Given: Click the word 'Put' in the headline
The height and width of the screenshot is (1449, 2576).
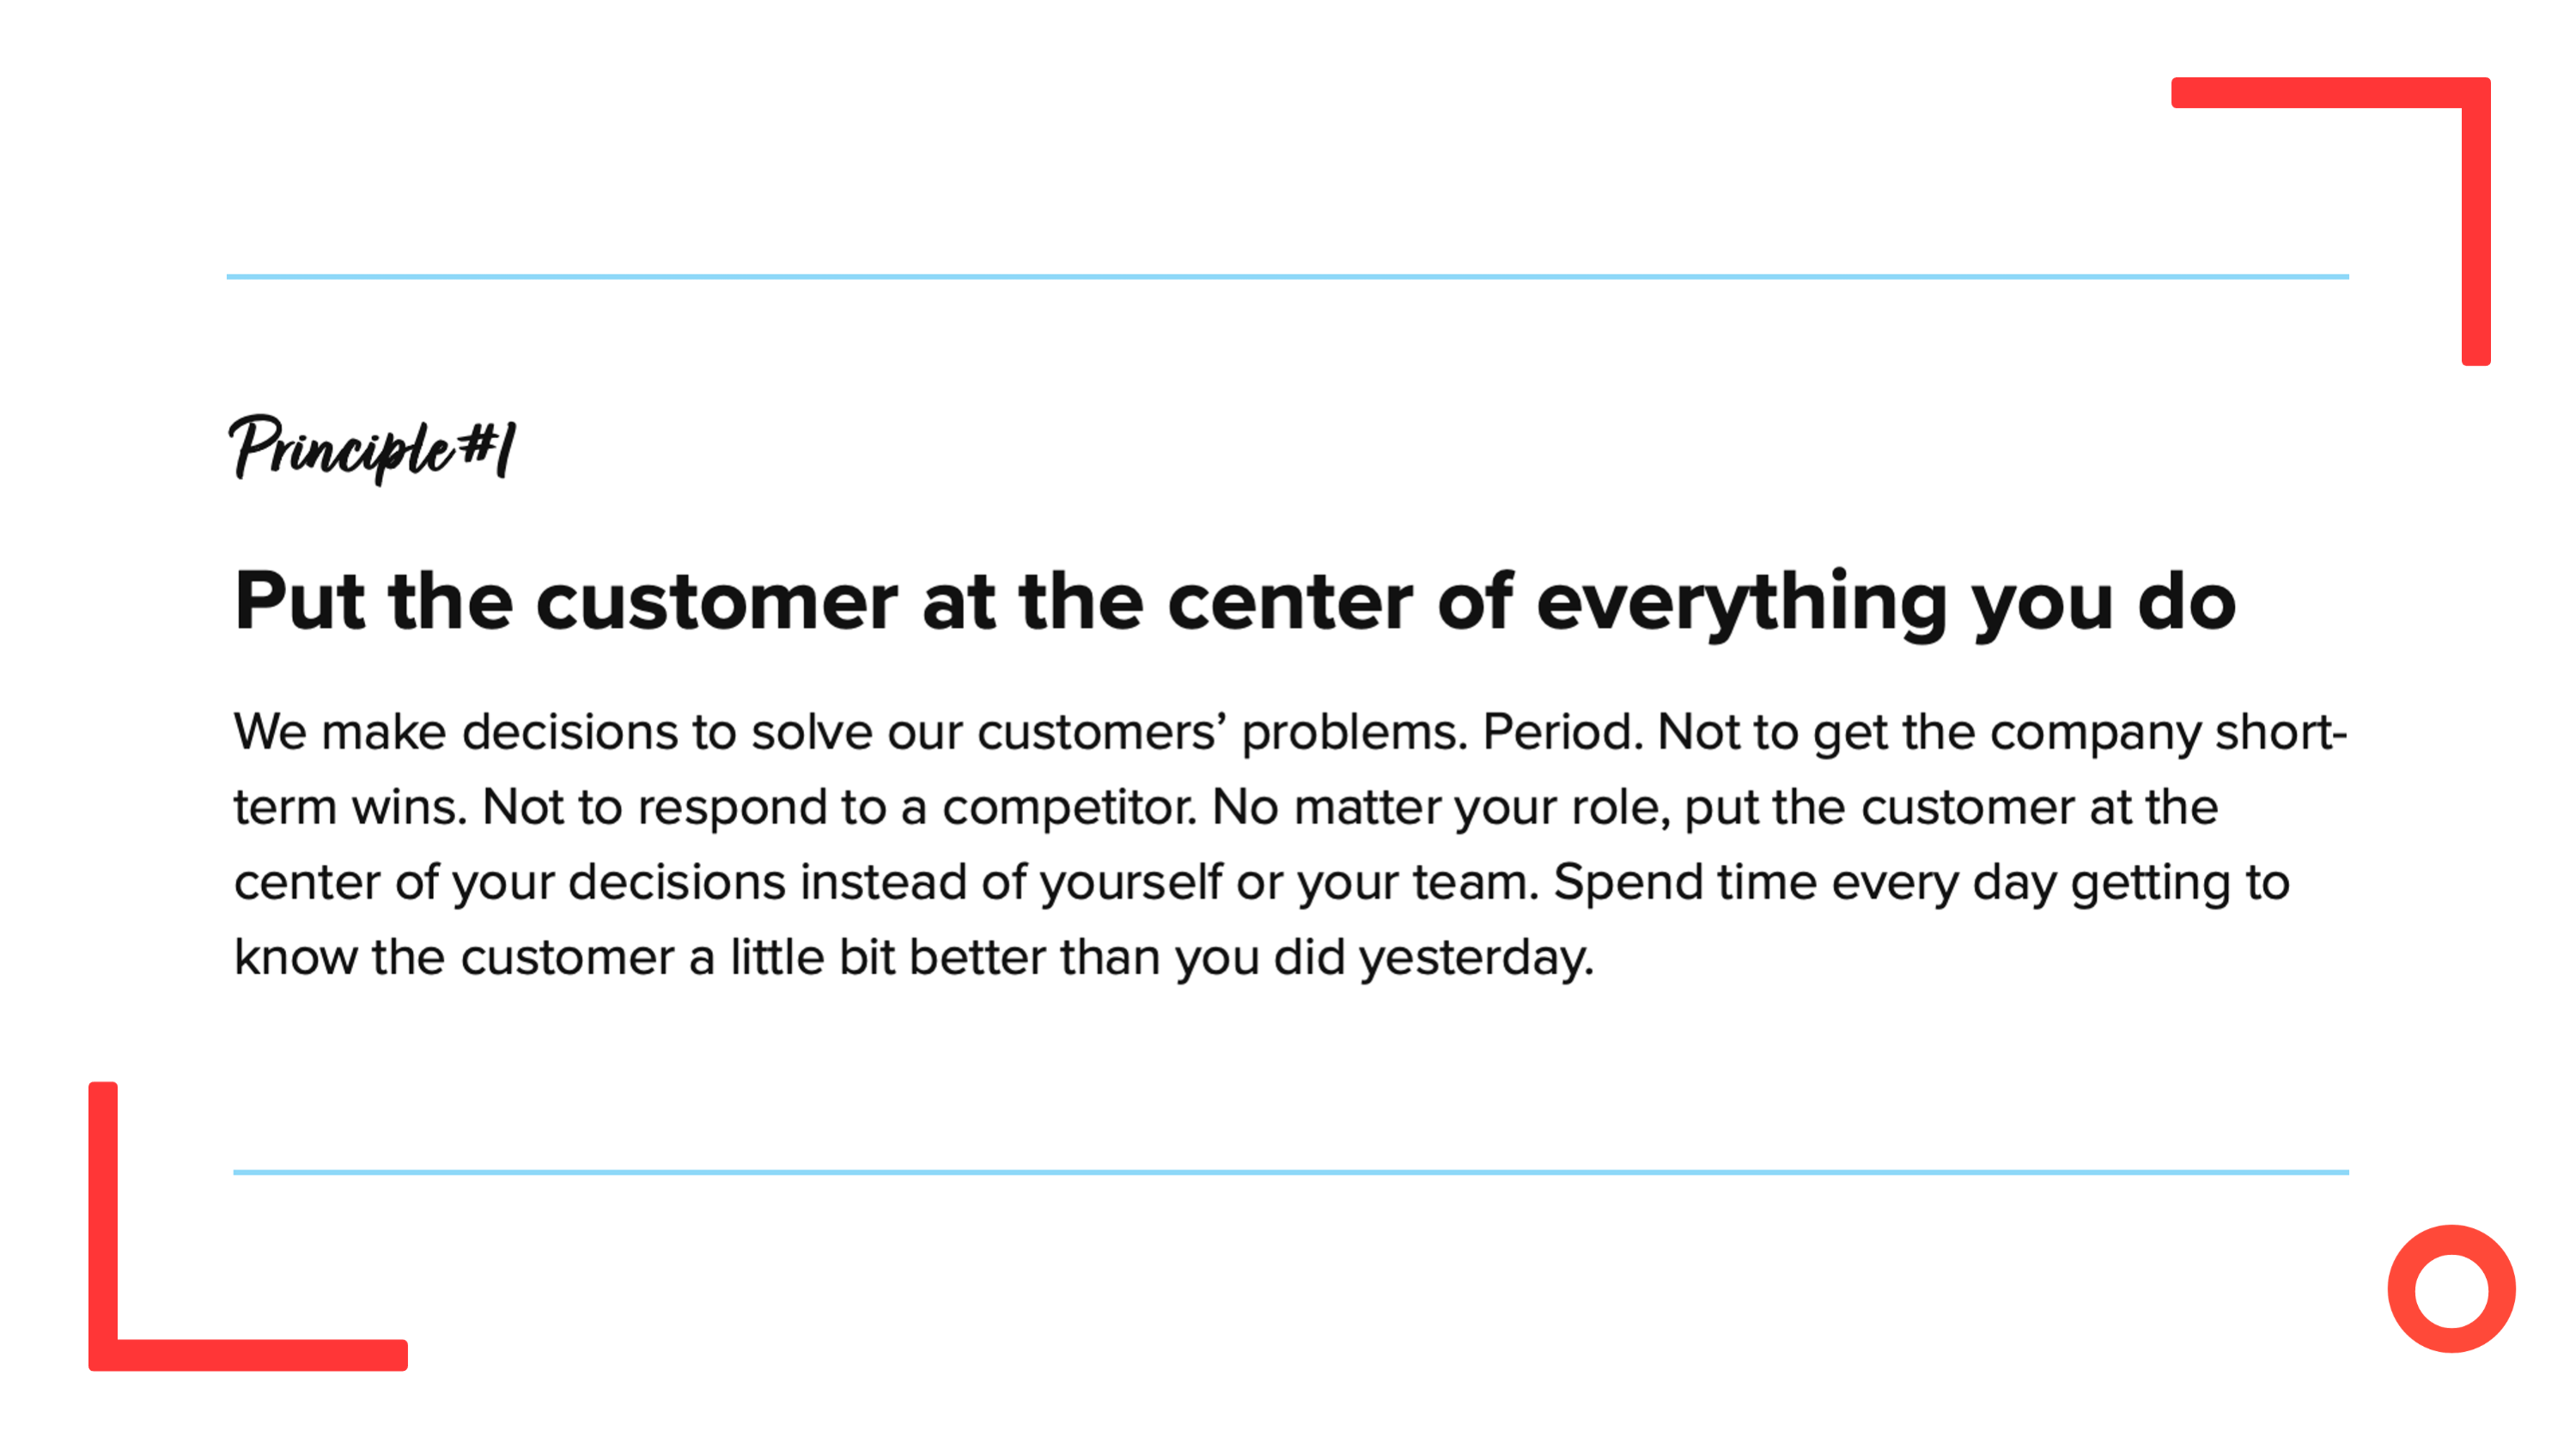Looking at the screenshot, I should (298, 601).
